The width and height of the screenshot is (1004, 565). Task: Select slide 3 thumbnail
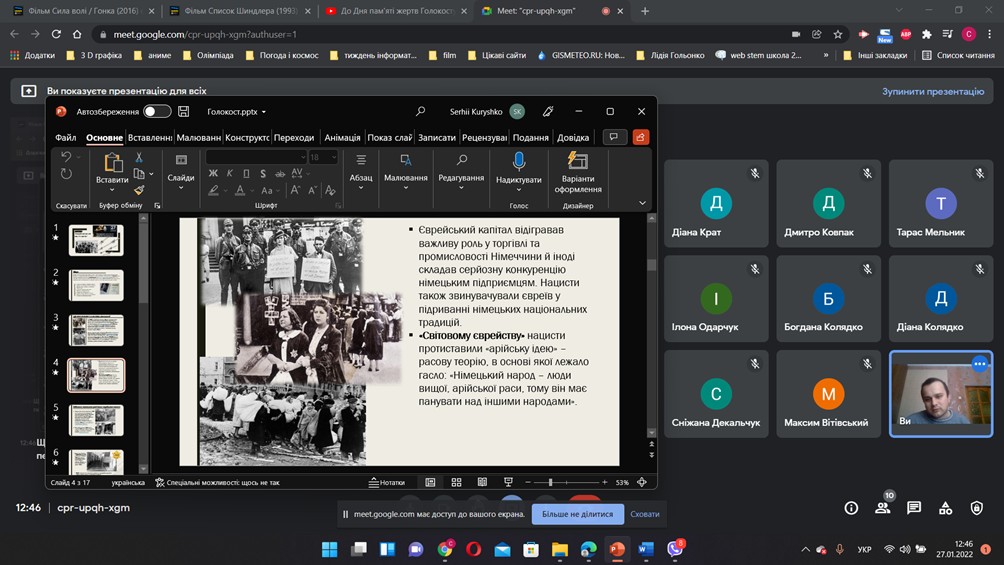(96, 330)
